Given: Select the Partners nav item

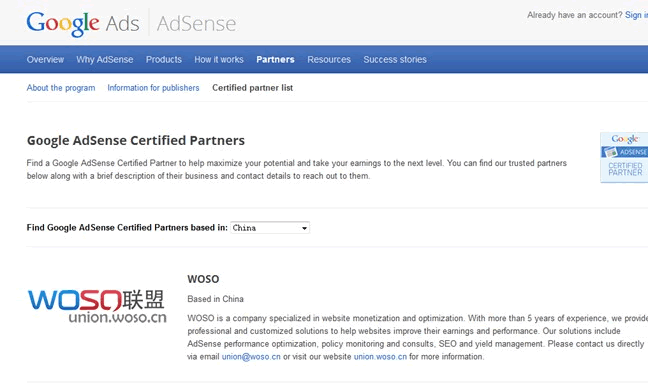Looking at the screenshot, I should click(x=275, y=59).
